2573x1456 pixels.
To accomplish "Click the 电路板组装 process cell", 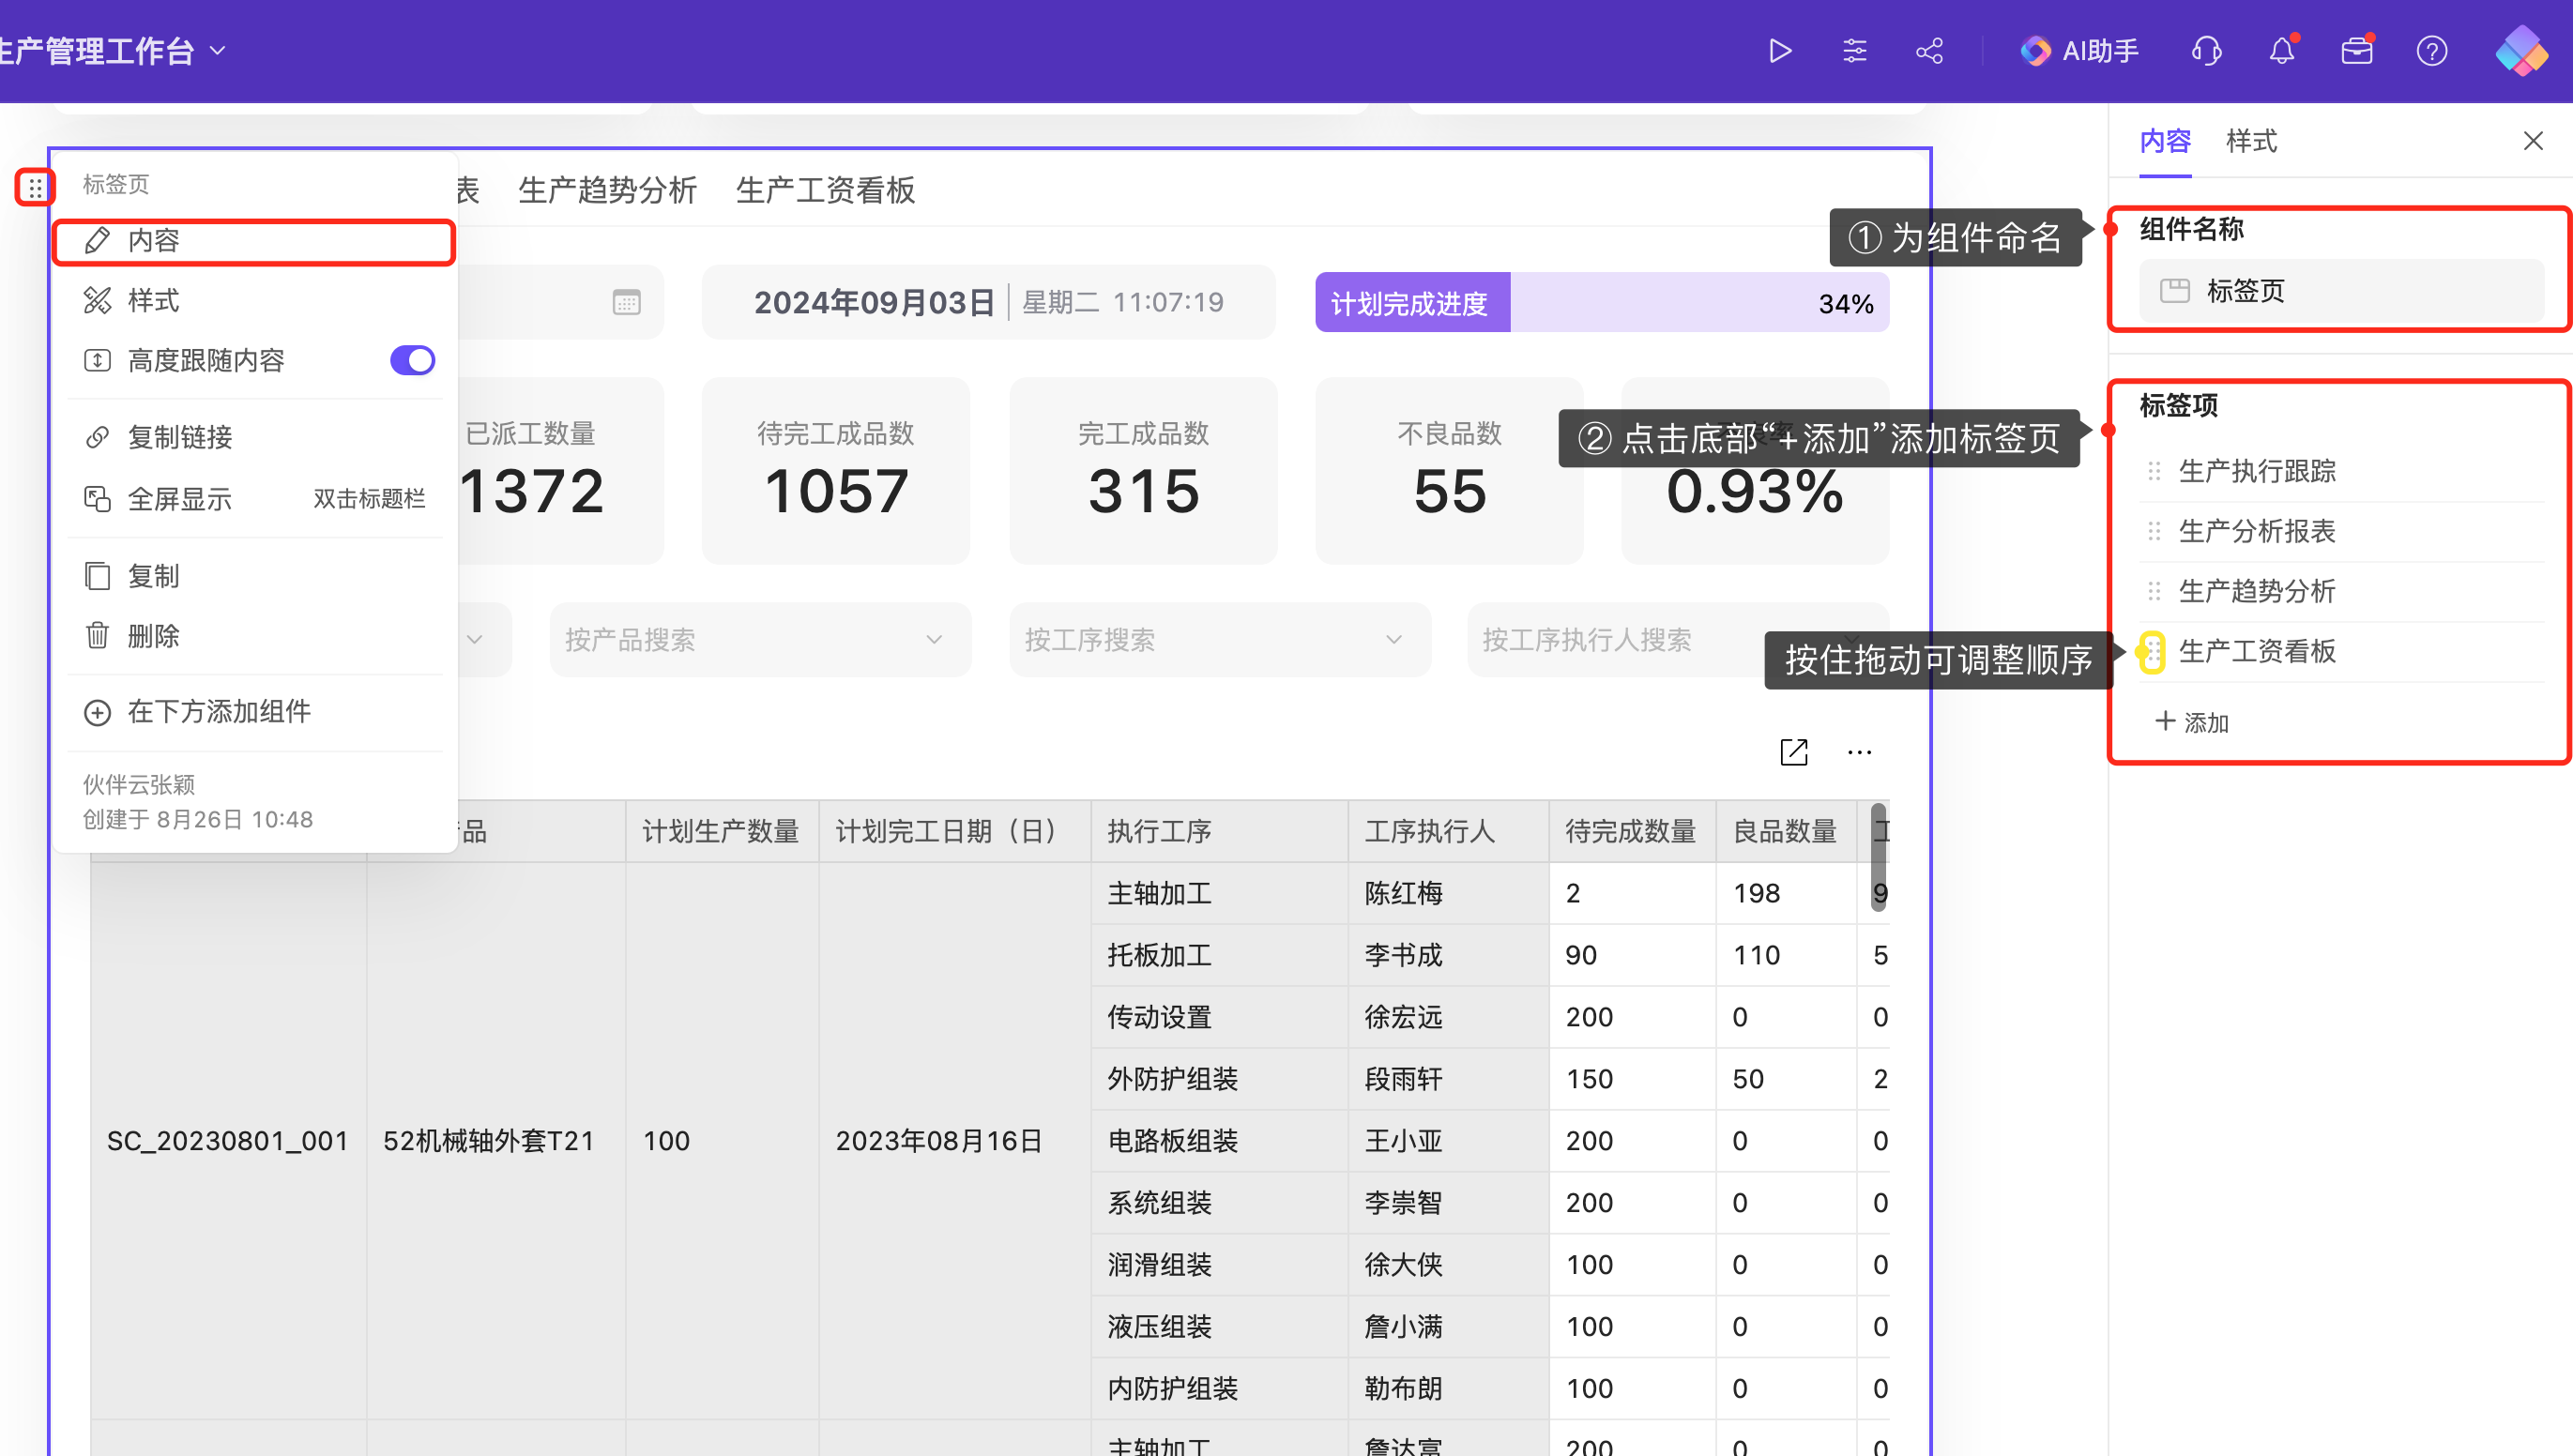I will pos(1219,1141).
